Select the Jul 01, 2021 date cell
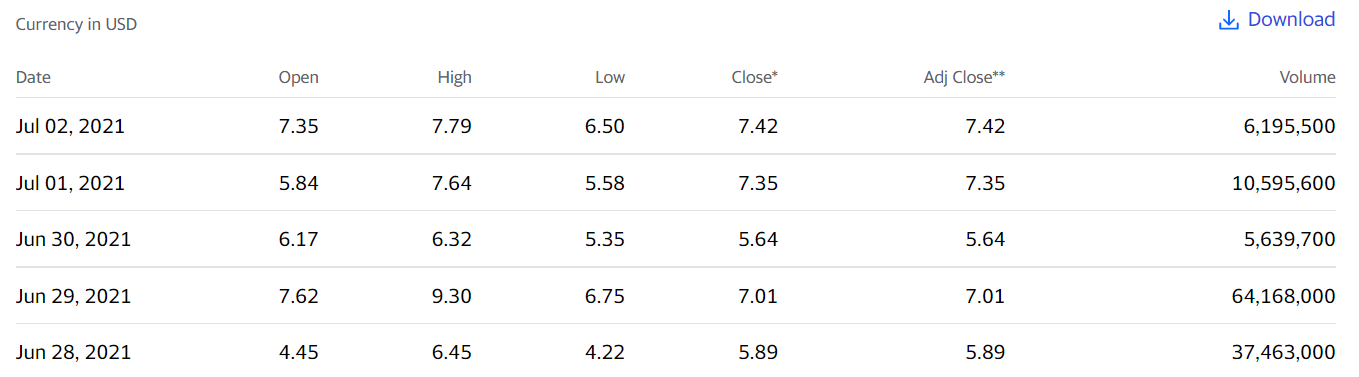Screen dimensions: 1359x377 (70, 184)
